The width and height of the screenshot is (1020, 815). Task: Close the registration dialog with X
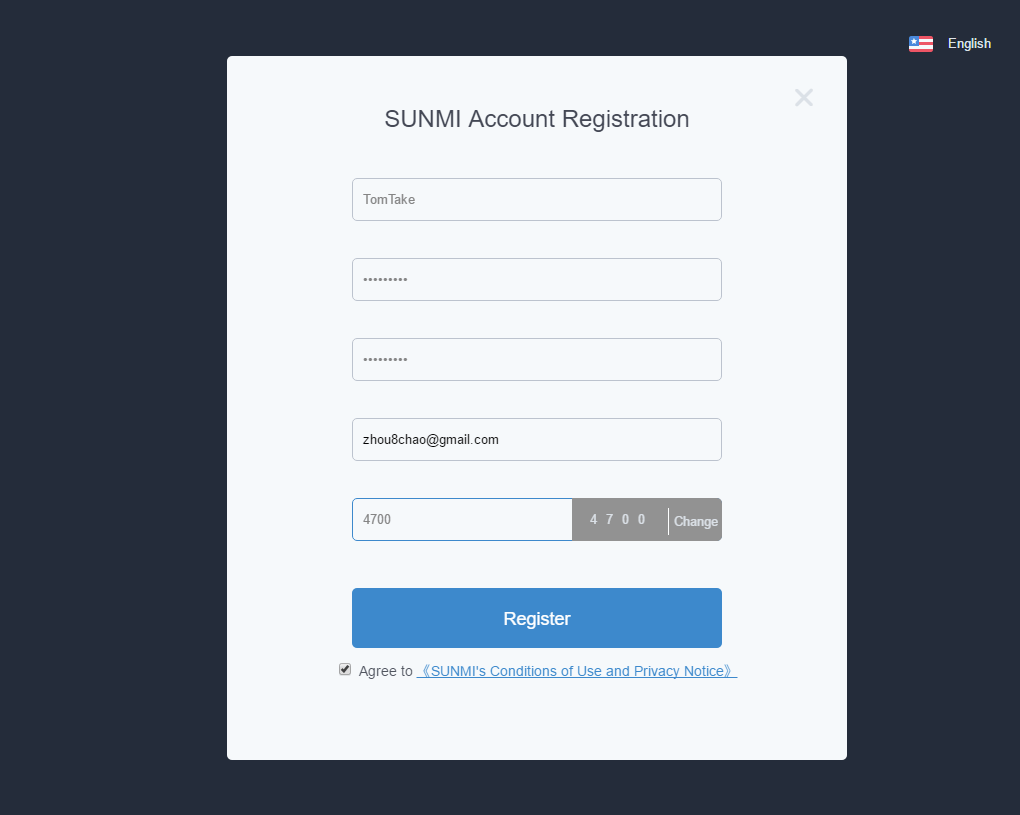804,98
